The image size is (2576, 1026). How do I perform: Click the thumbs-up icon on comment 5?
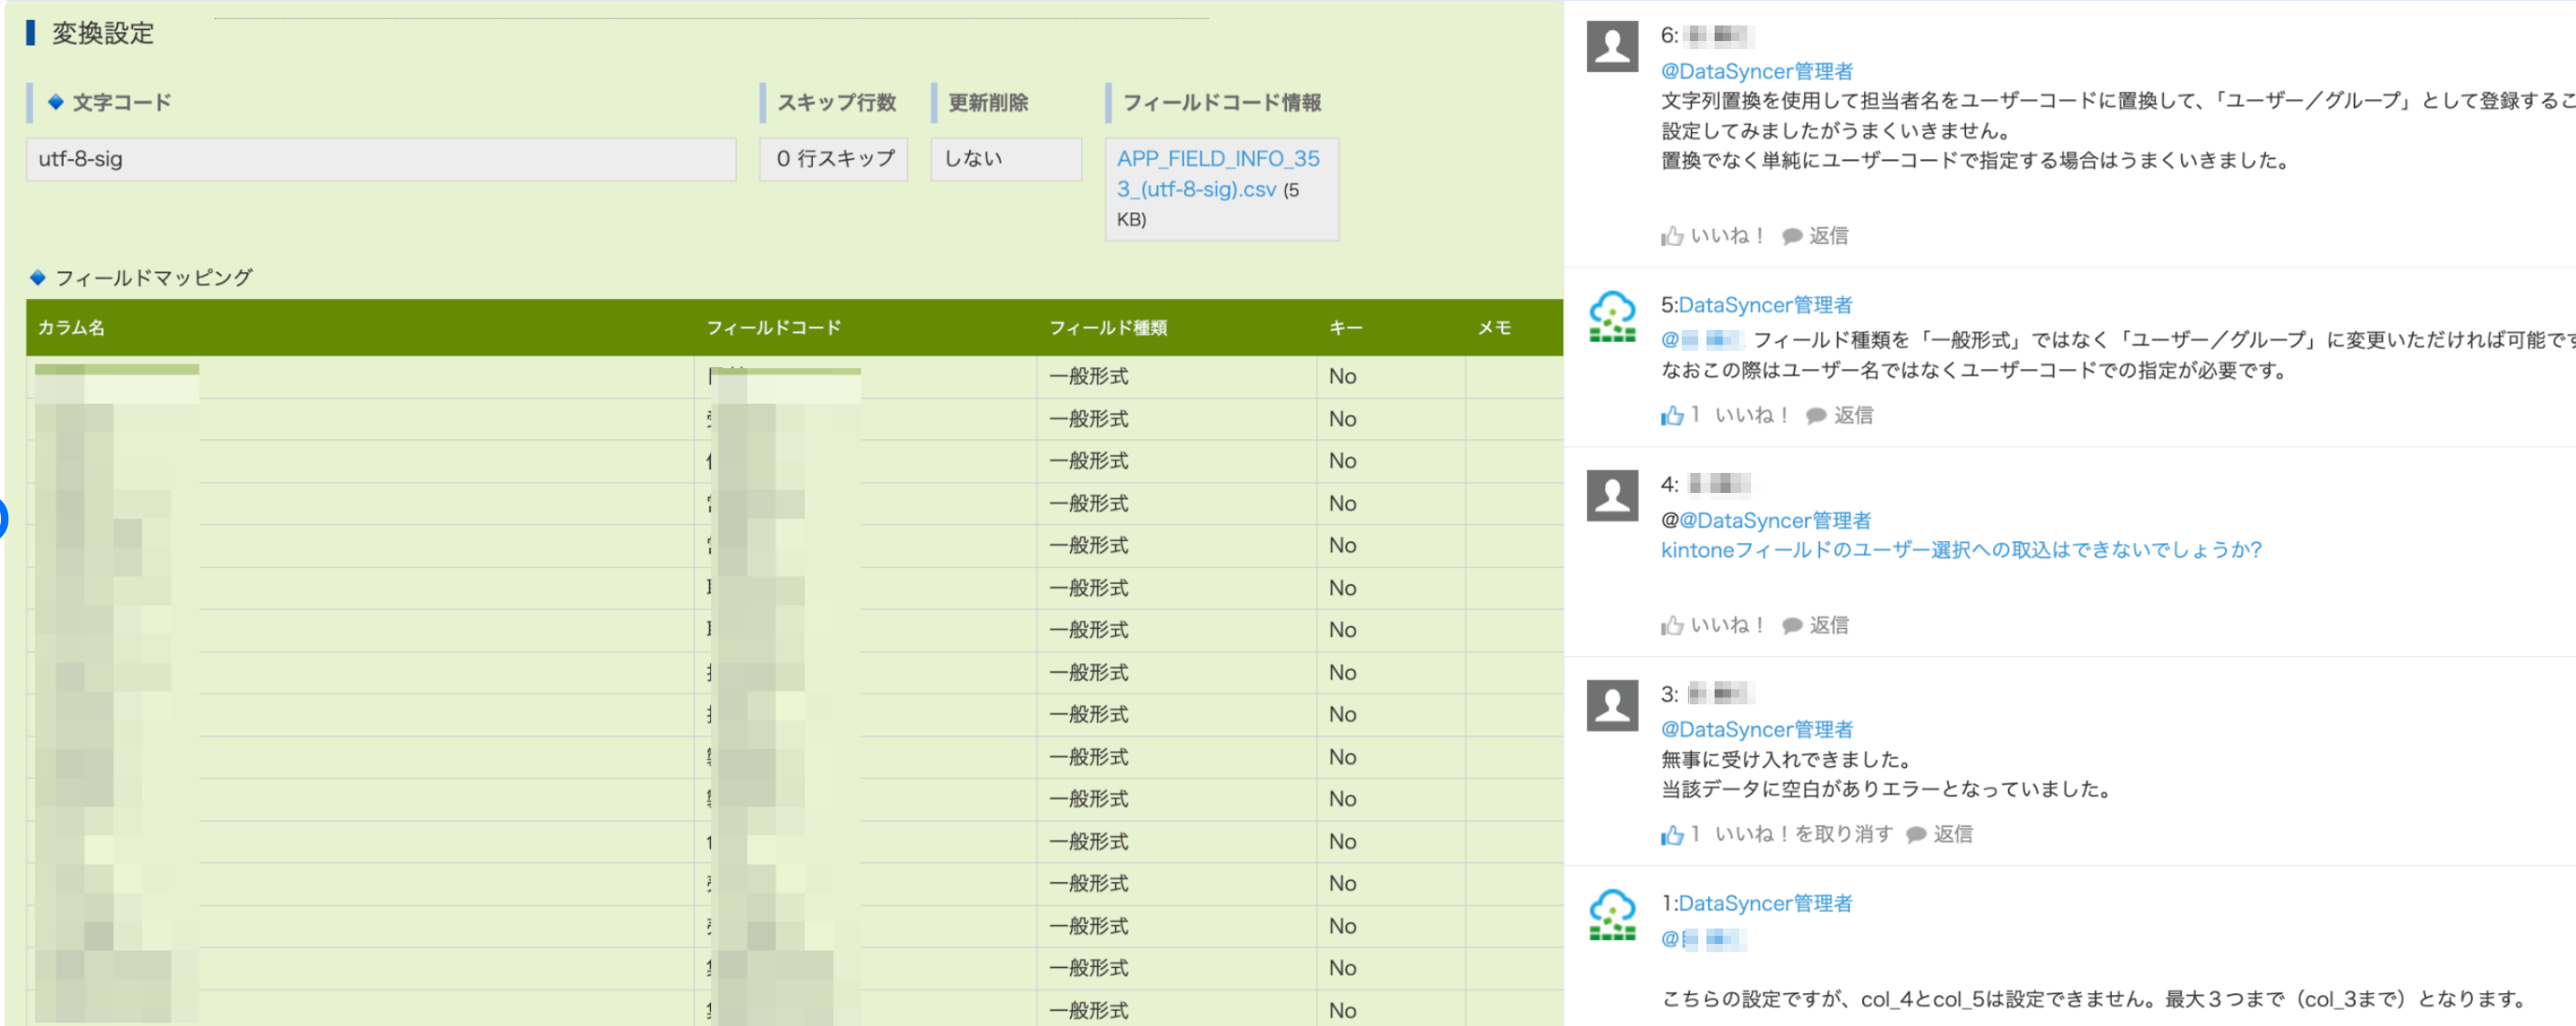1672,415
